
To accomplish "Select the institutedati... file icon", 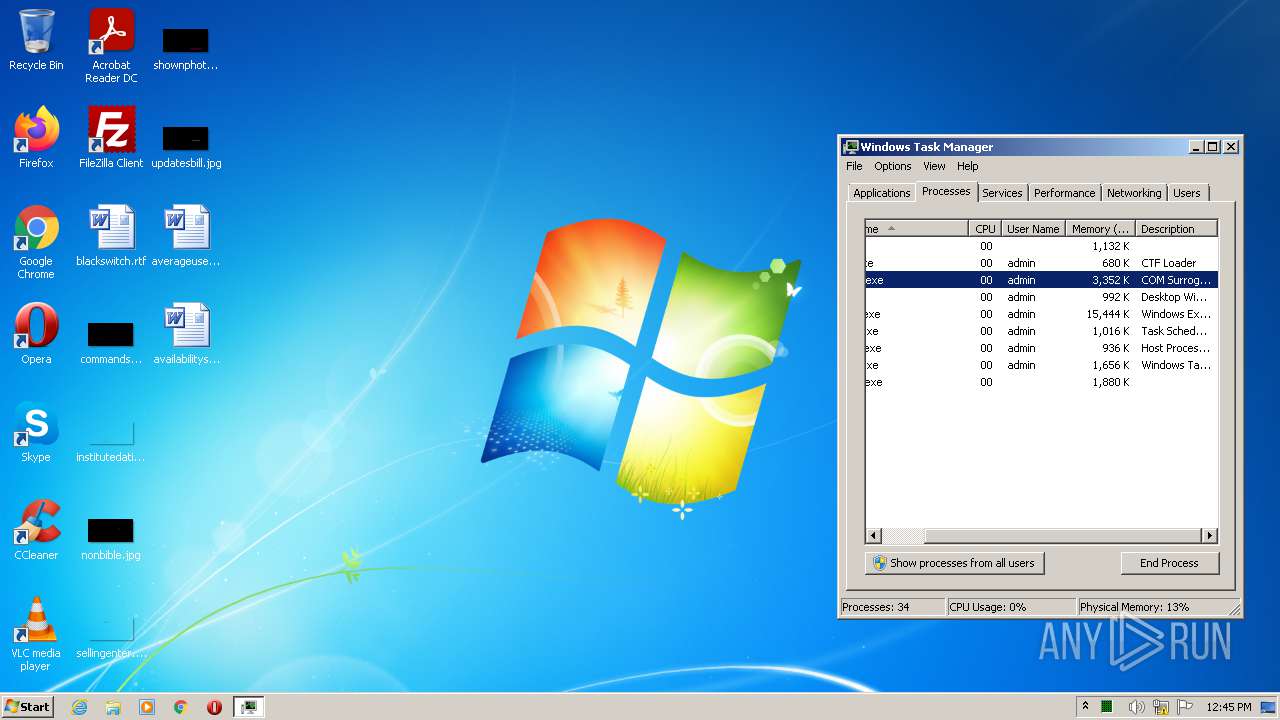I will (111, 440).
